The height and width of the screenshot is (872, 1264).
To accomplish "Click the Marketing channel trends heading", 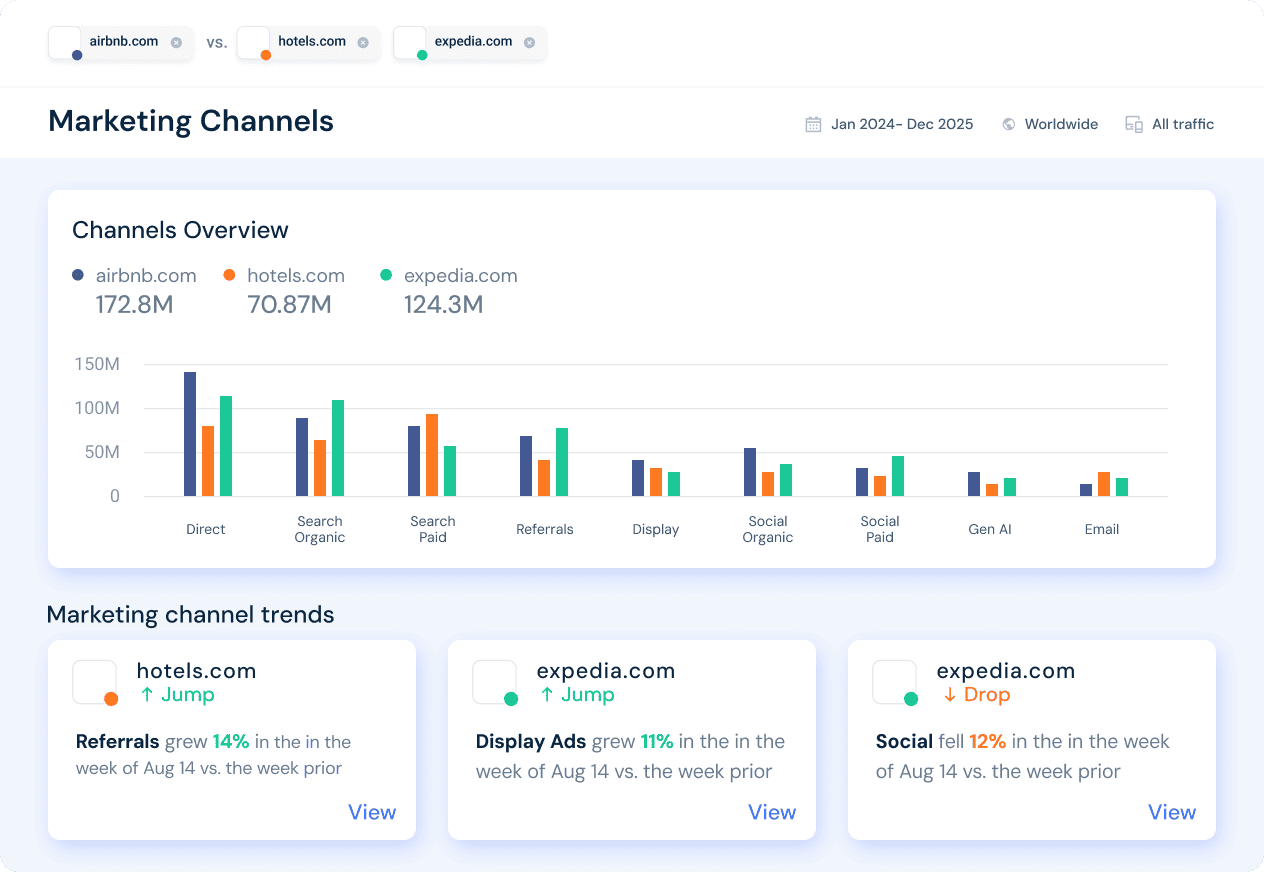I will point(191,614).
